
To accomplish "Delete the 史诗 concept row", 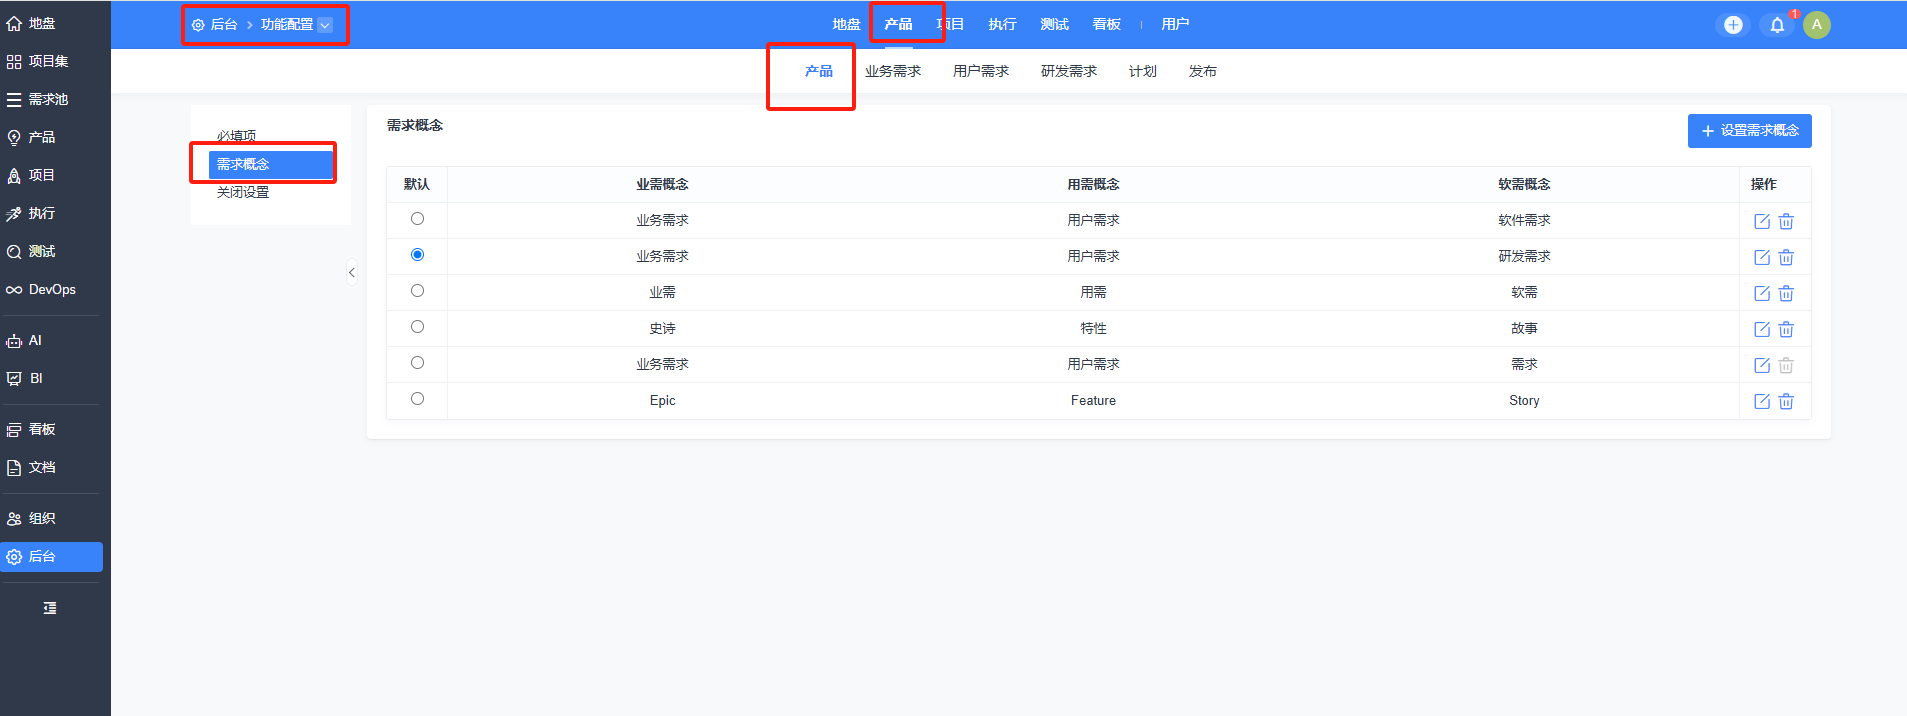I will (x=1786, y=329).
